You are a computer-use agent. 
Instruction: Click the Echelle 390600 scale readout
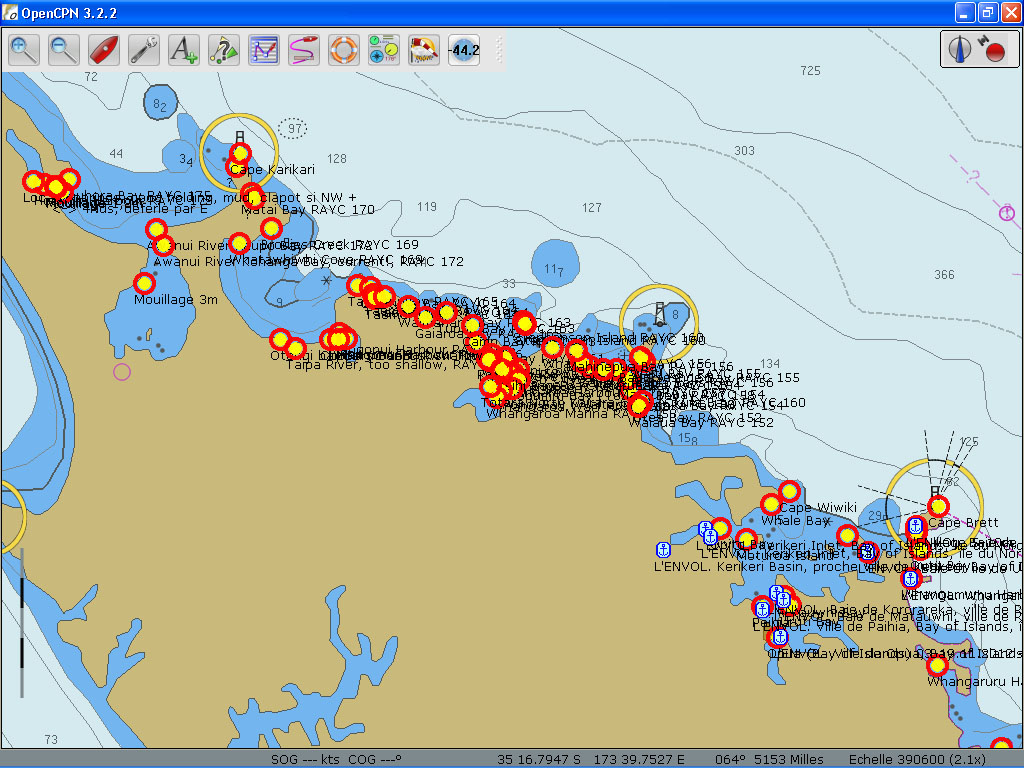(x=917, y=760)
